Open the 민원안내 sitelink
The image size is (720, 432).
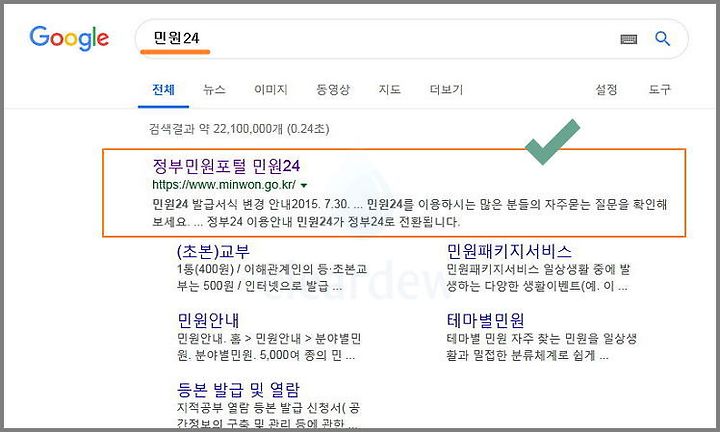click(x=208, y=320)
